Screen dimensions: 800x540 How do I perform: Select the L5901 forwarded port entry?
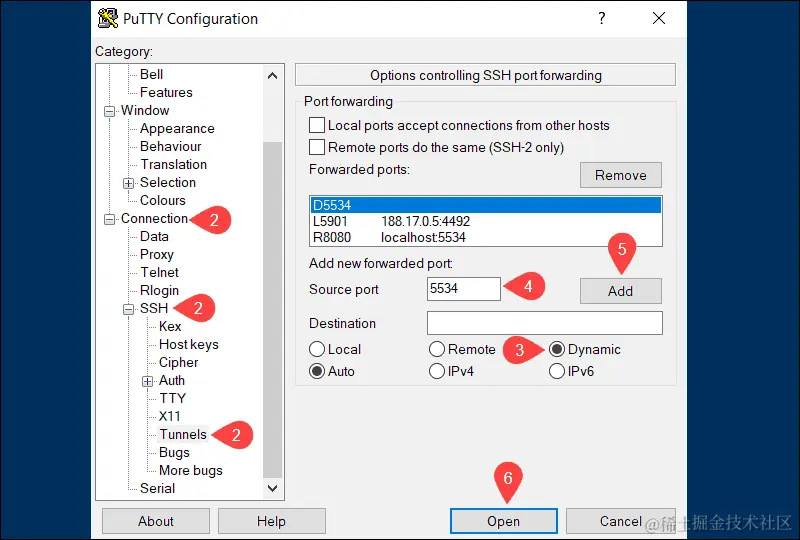tap(486, 222)
